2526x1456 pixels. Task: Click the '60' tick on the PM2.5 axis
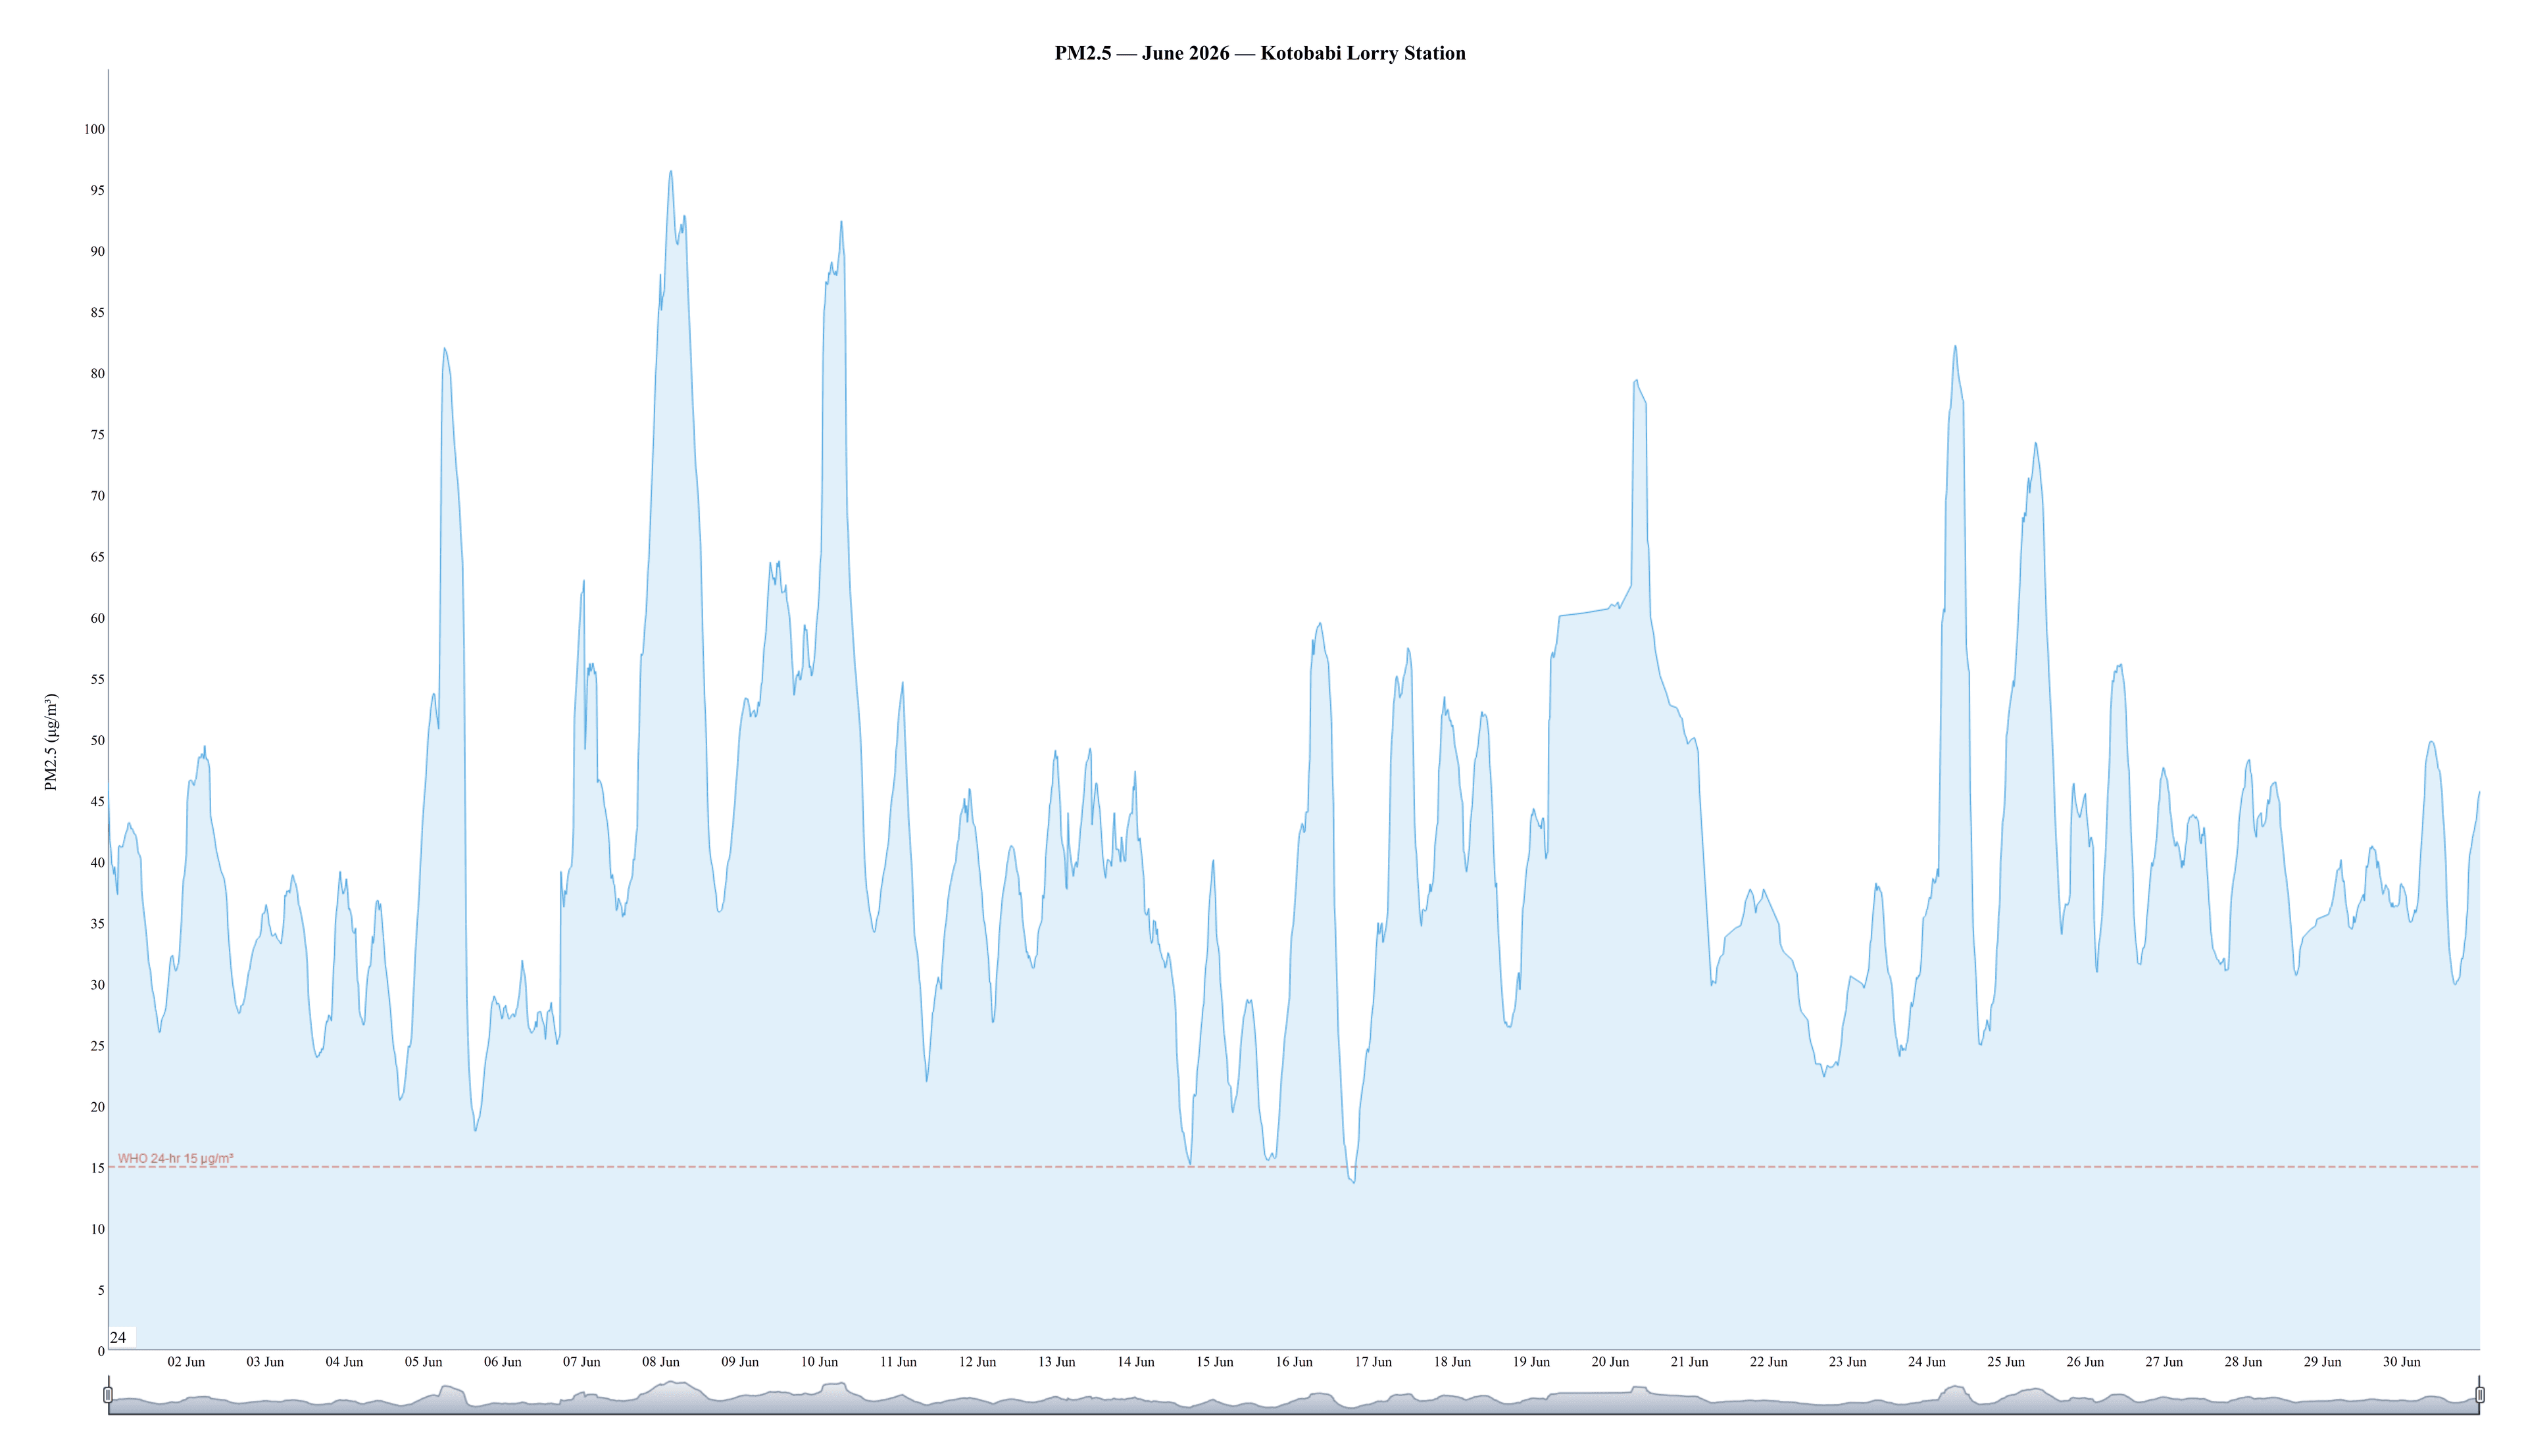97,618
